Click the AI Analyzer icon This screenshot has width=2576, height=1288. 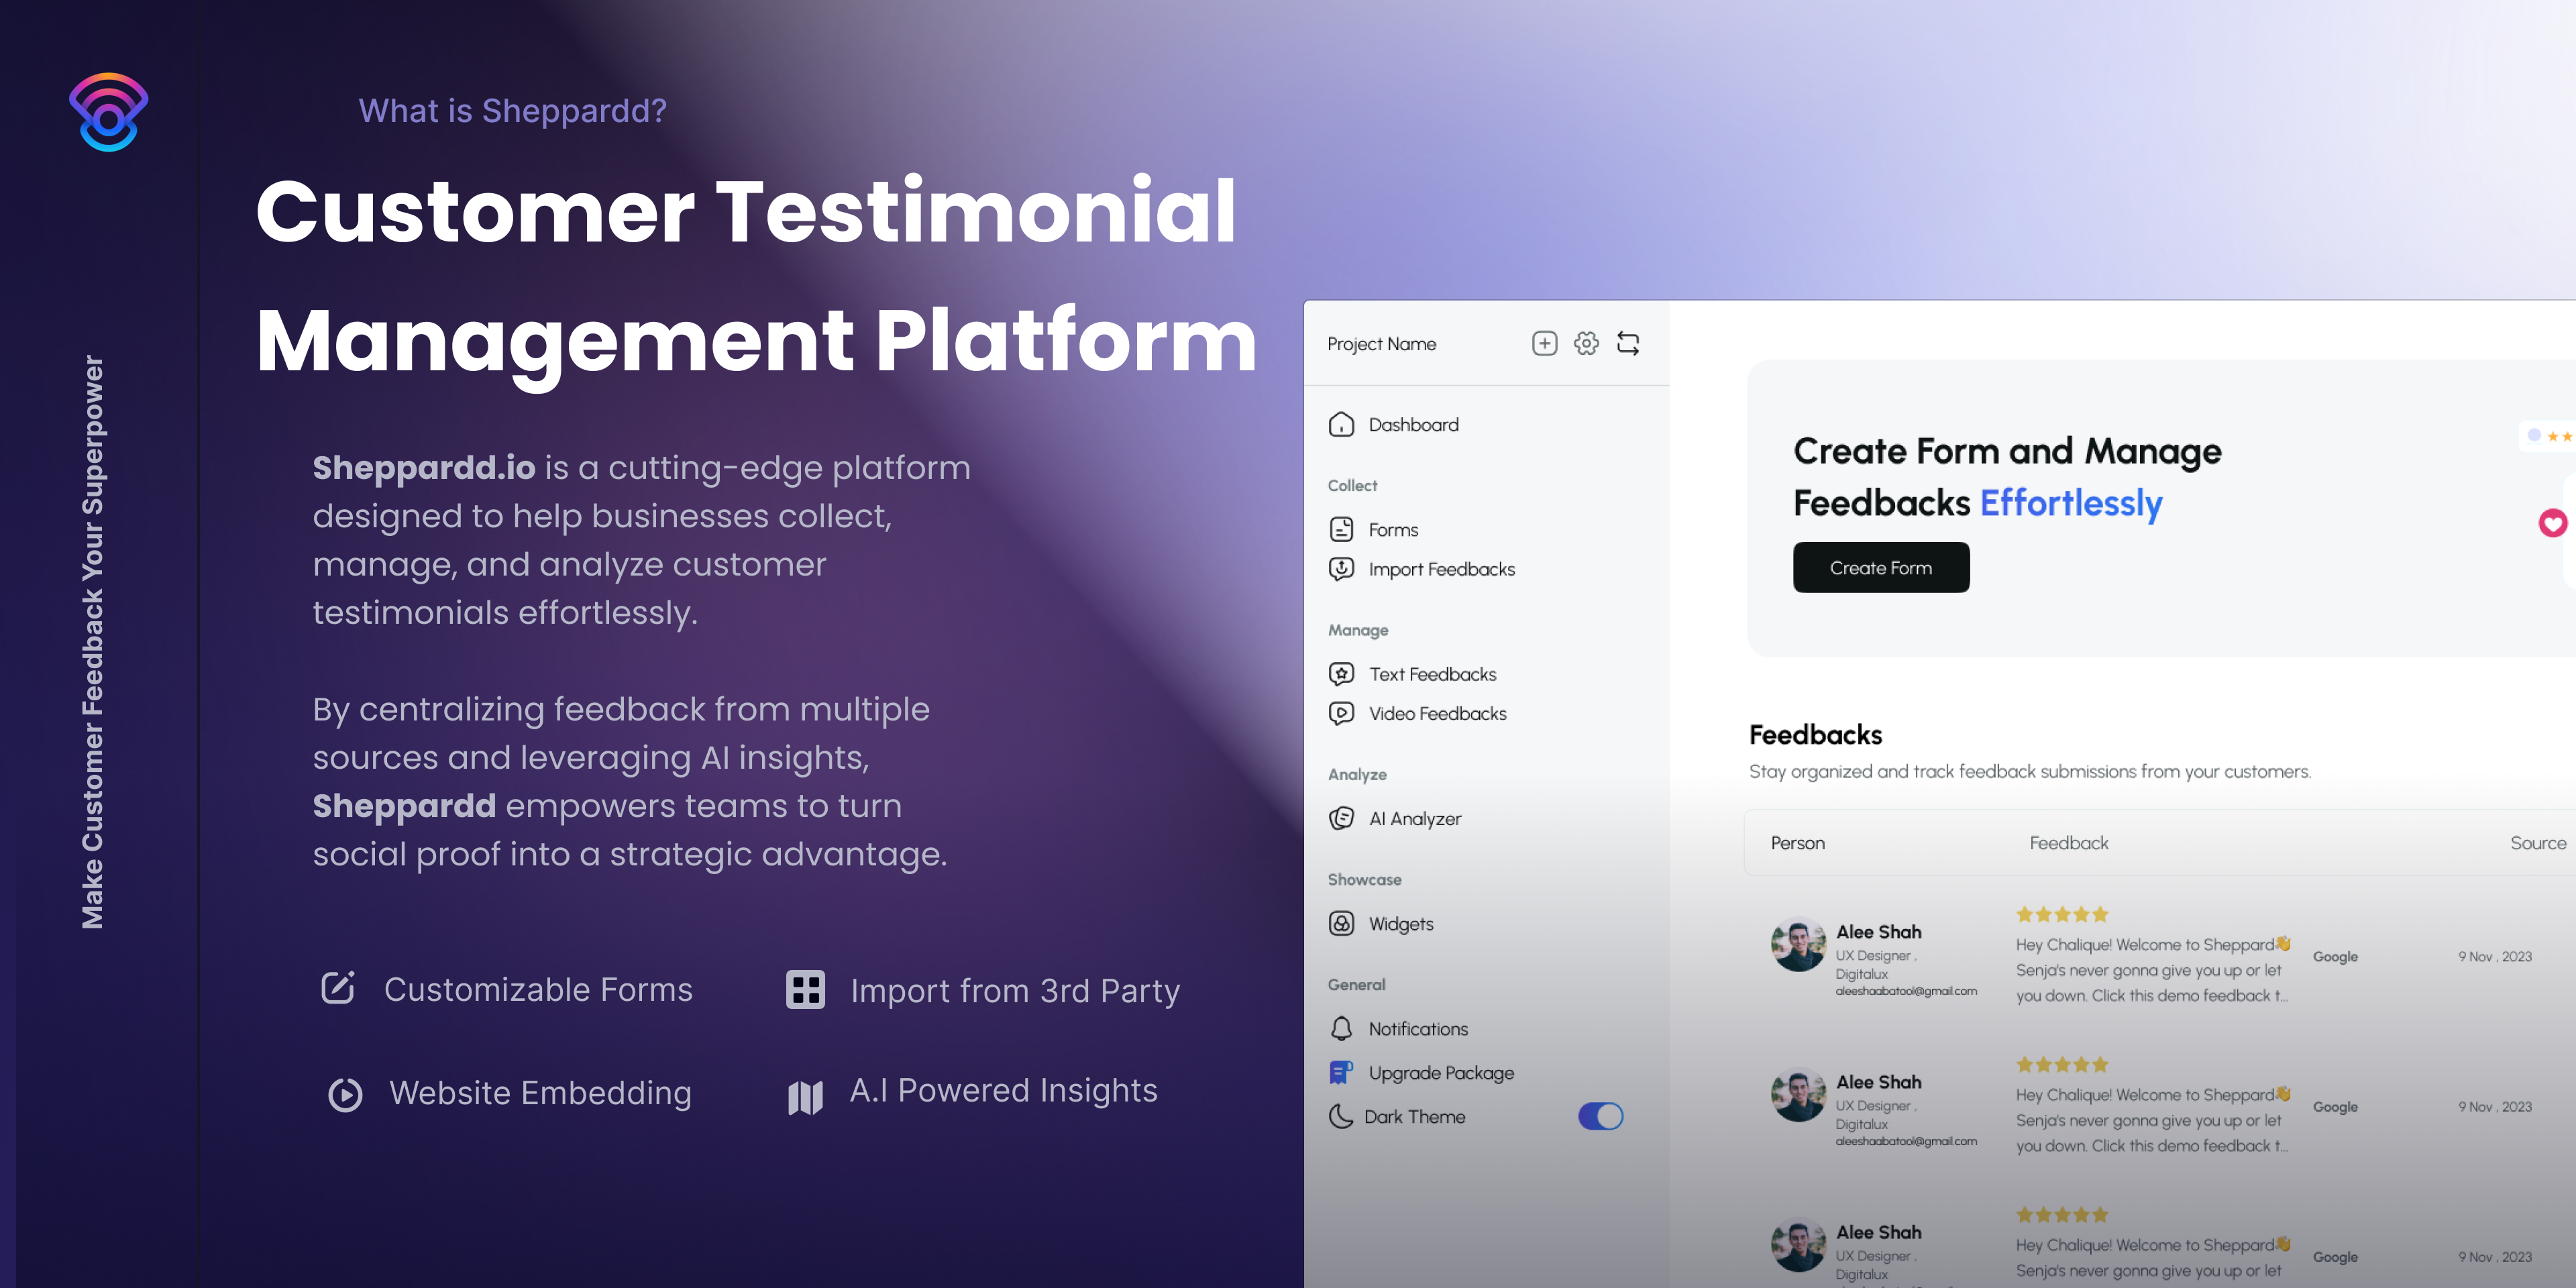[x=1341, y=818]
